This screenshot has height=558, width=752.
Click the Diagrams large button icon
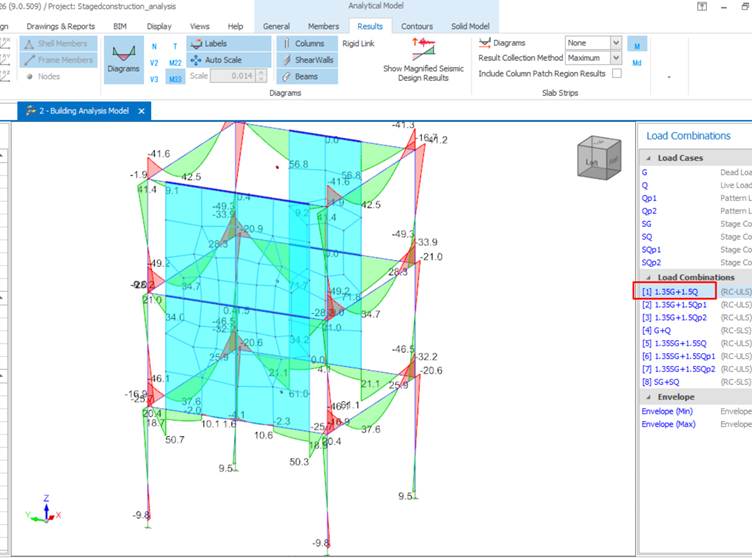(124, 59)
